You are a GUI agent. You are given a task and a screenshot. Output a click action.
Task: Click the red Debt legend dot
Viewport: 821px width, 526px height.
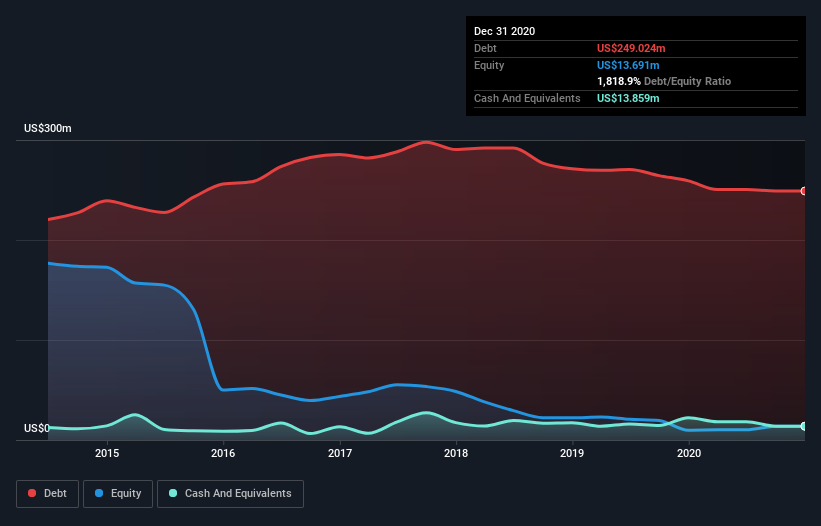point(32,493)
